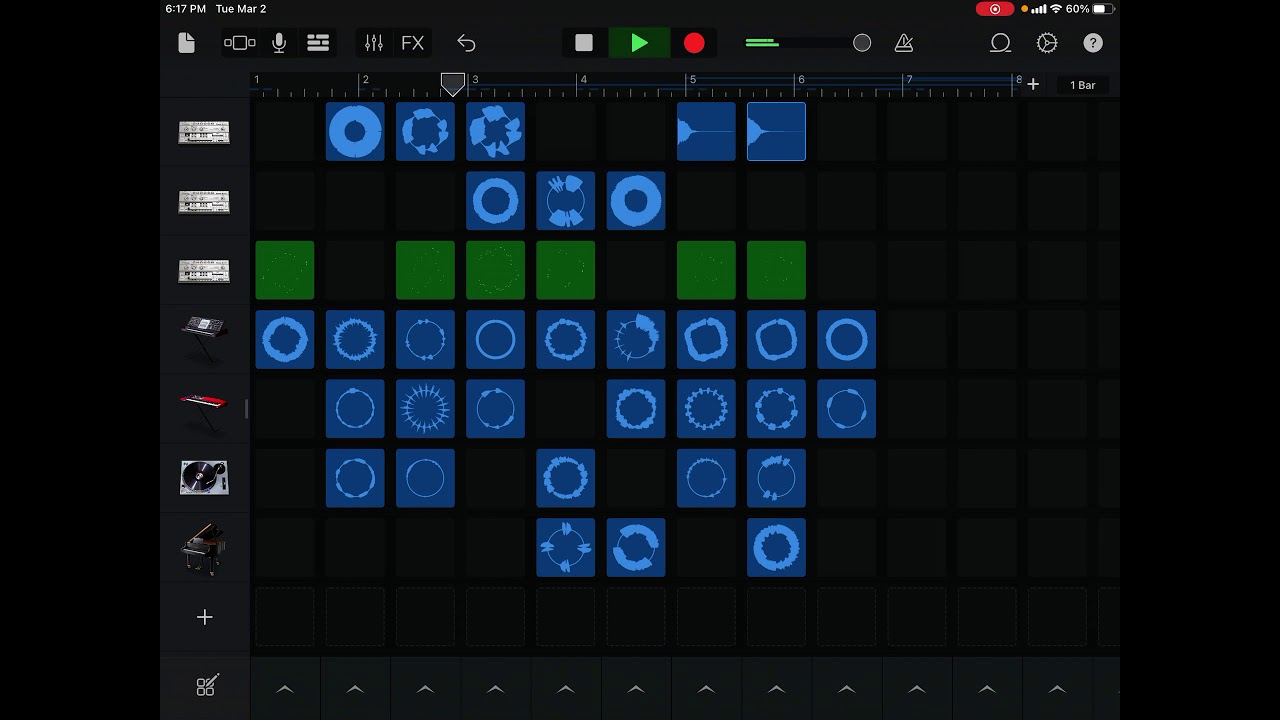Tap the last green cell in third track
Screen dimensions: 1280x720
[x=776, y=270]
